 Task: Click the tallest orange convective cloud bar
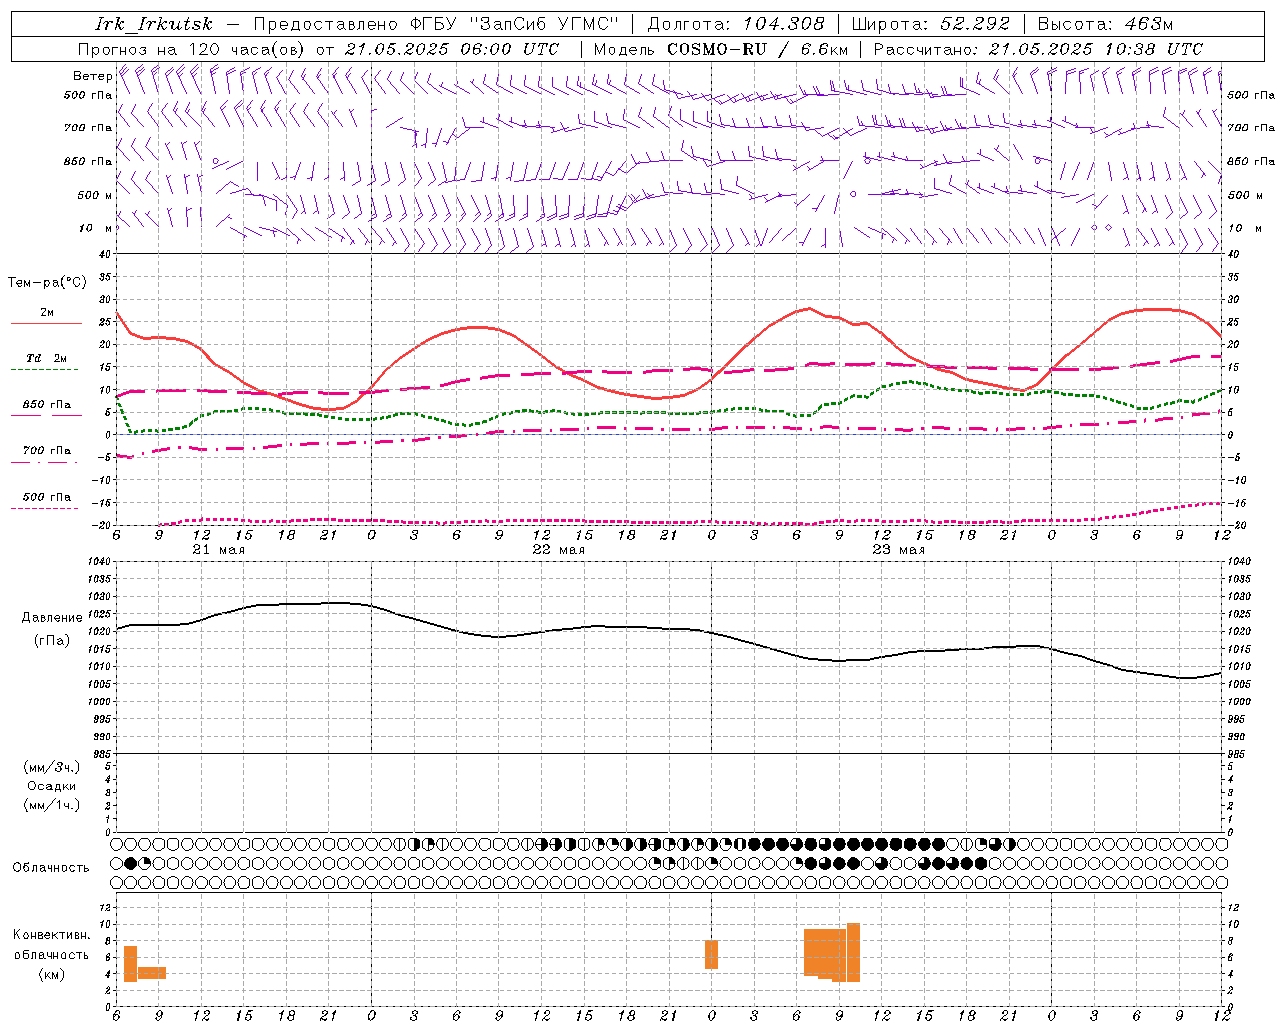click(x=853, y=952)
